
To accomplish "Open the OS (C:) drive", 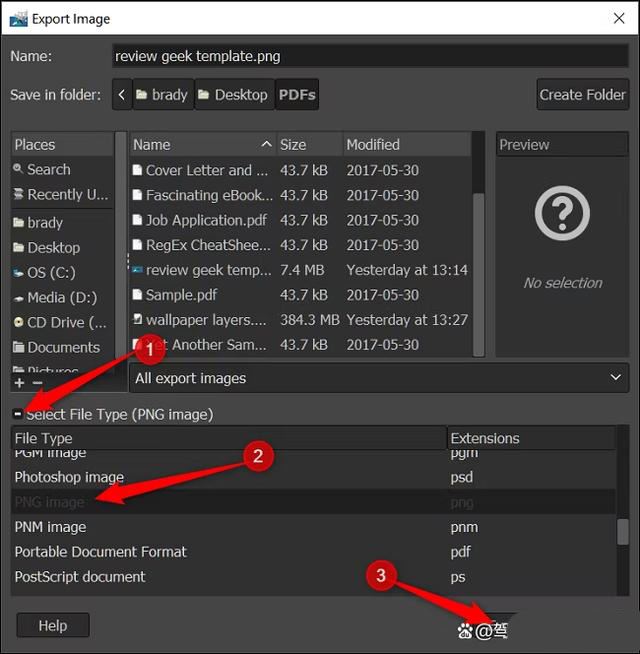I will coord(50,272).
